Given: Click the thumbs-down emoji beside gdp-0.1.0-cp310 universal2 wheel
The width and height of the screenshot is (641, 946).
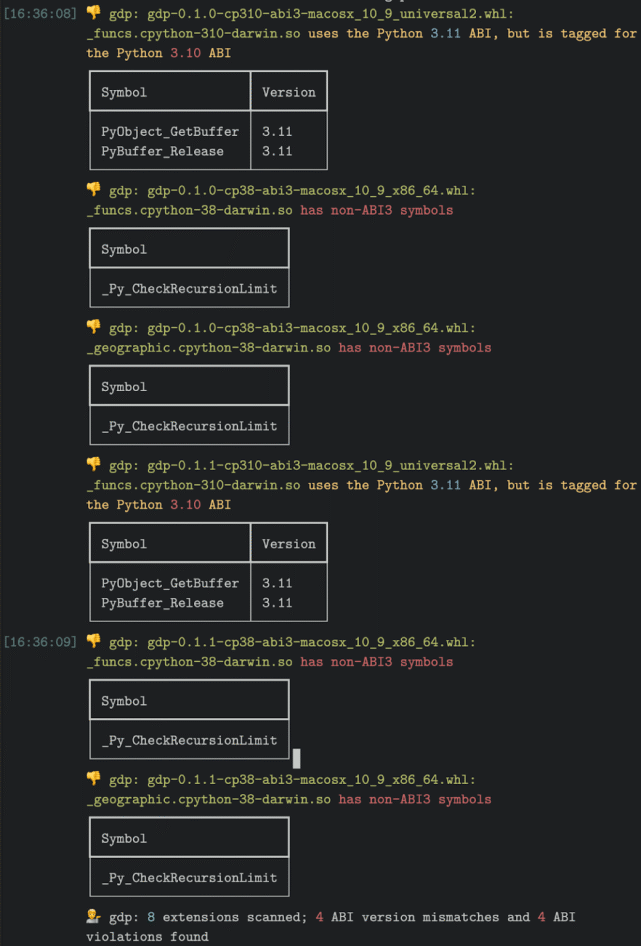Looking at the screenshot, I should 93,13.
